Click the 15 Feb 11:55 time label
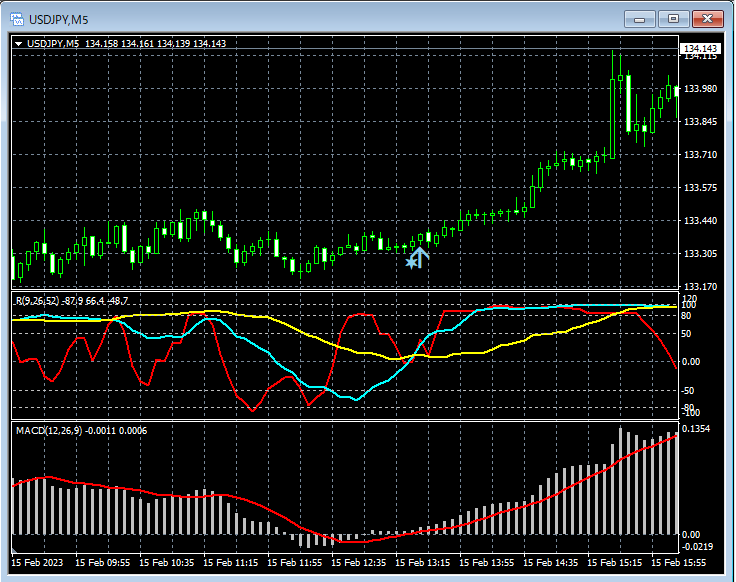Screen dimensions: 736x582 point(294,562)
